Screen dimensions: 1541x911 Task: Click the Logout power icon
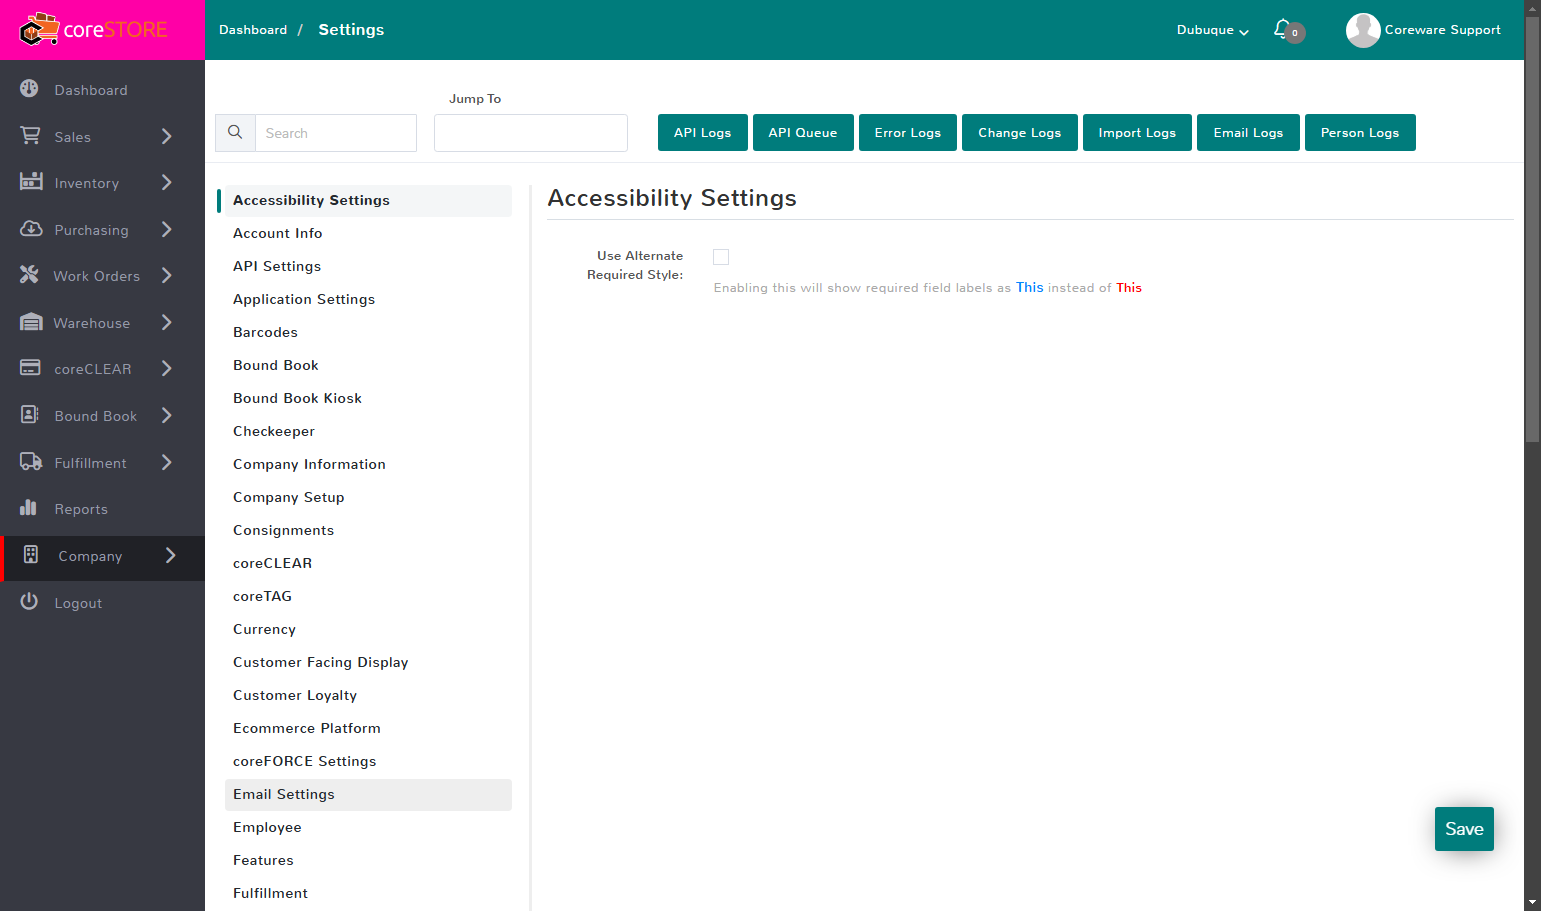(29, 602)
